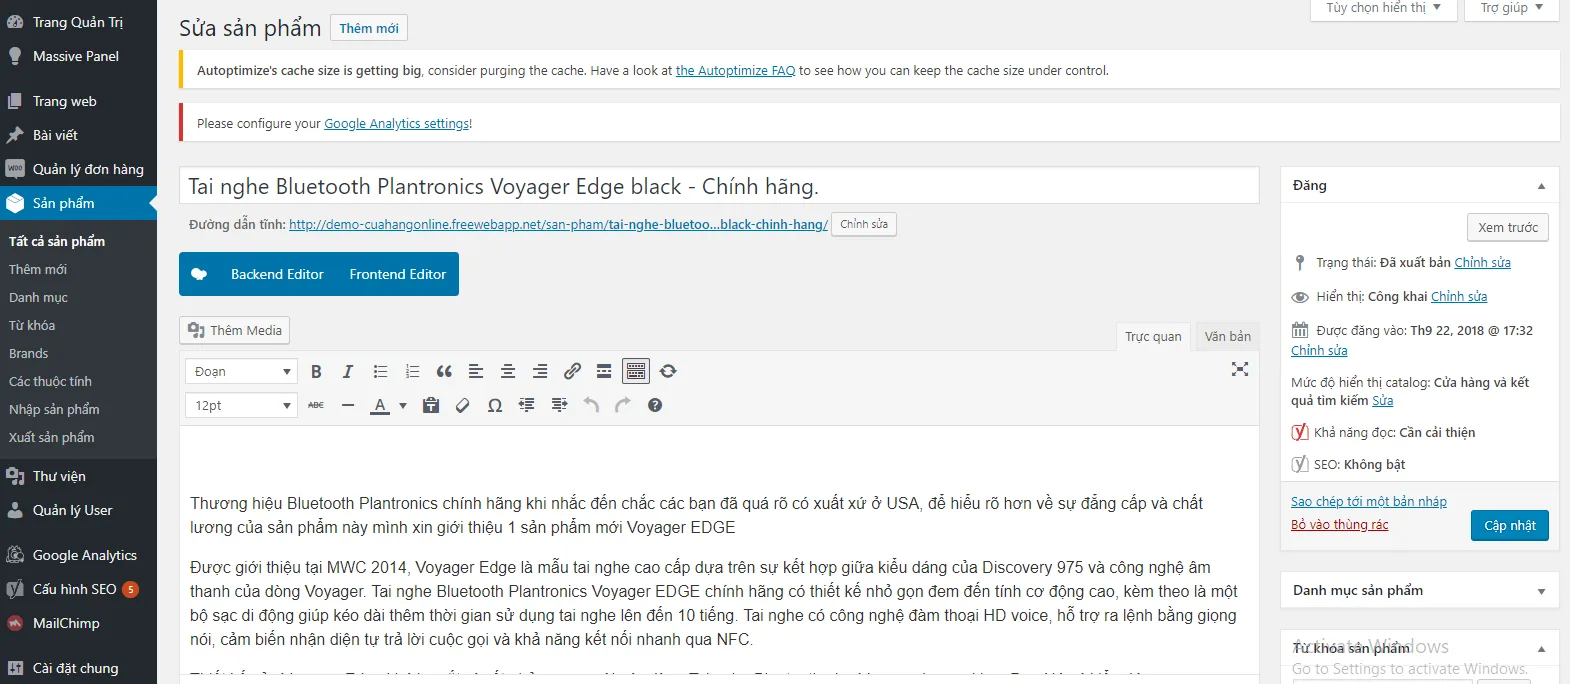Click the product title input field
1570x684 pixels.
pyautogui.click(x=719, y=186)
